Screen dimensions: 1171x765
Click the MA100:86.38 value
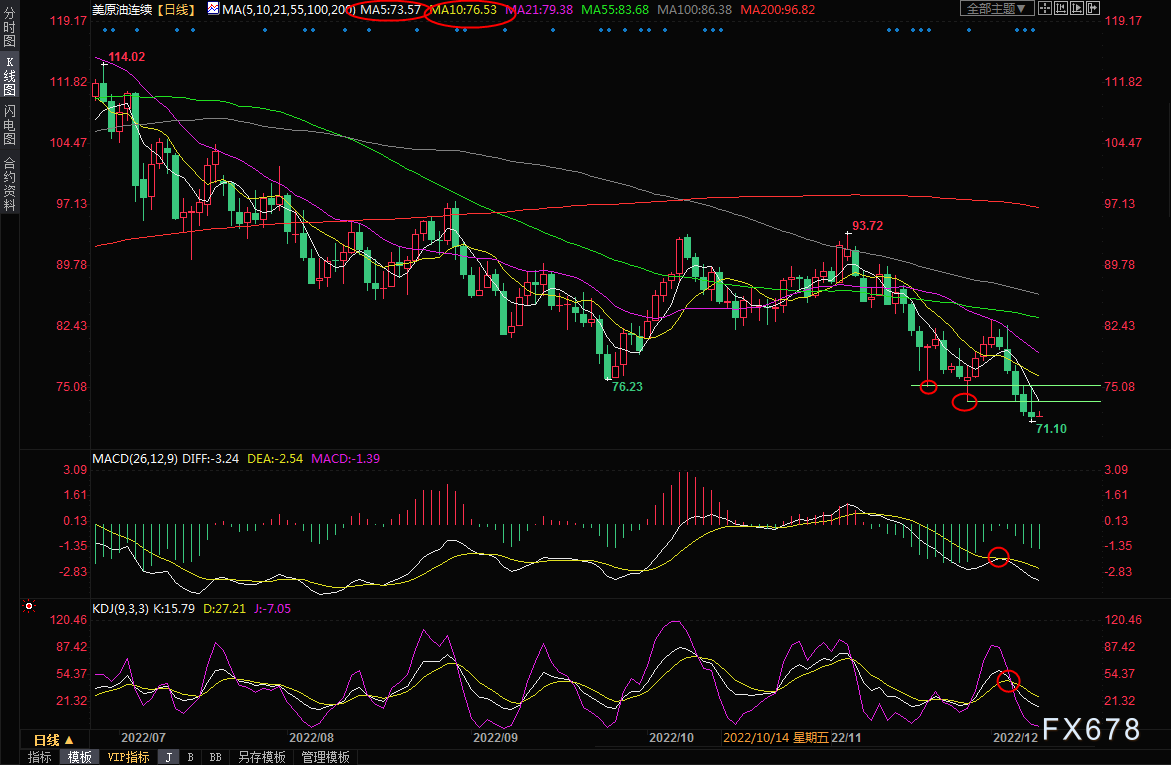[695, 10]
